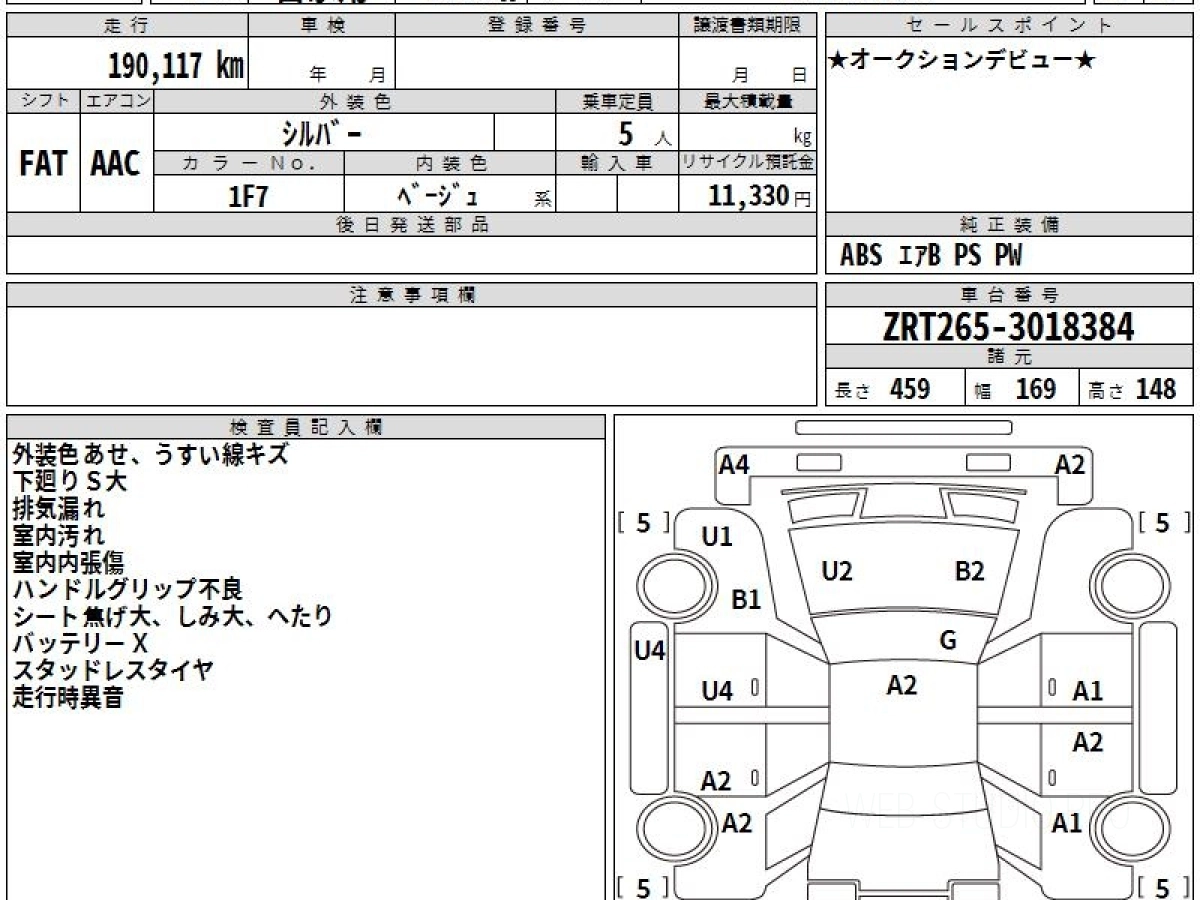Select the リサイクル預託金 header
Image resolution: width=1200 pixels, height=900 pixels.
point(748,163)
